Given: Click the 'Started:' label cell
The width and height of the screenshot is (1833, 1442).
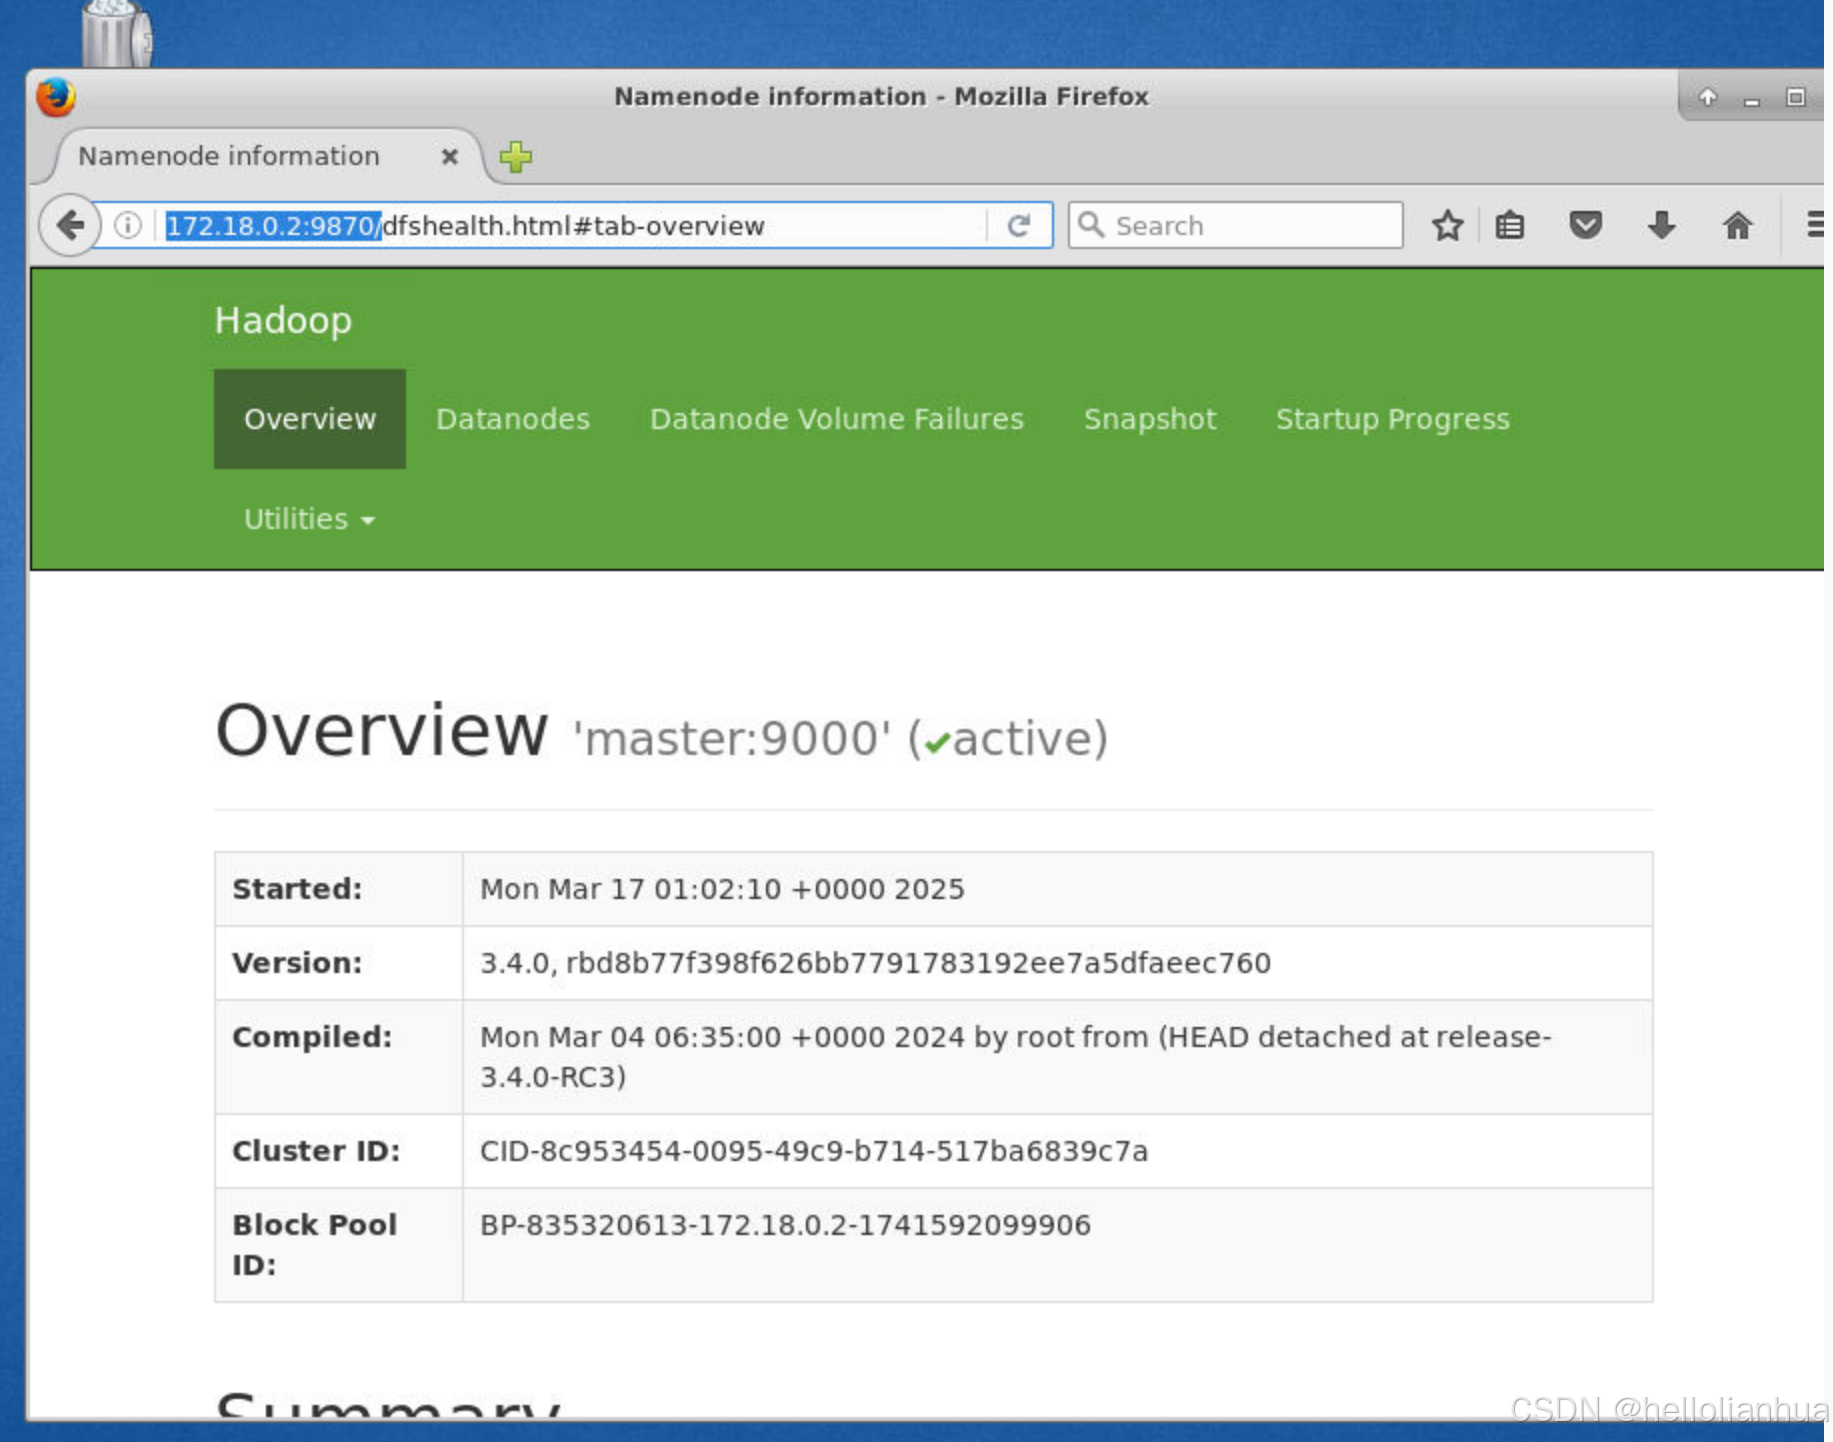Looking at the screenshot, I should (x=338, y=889).
